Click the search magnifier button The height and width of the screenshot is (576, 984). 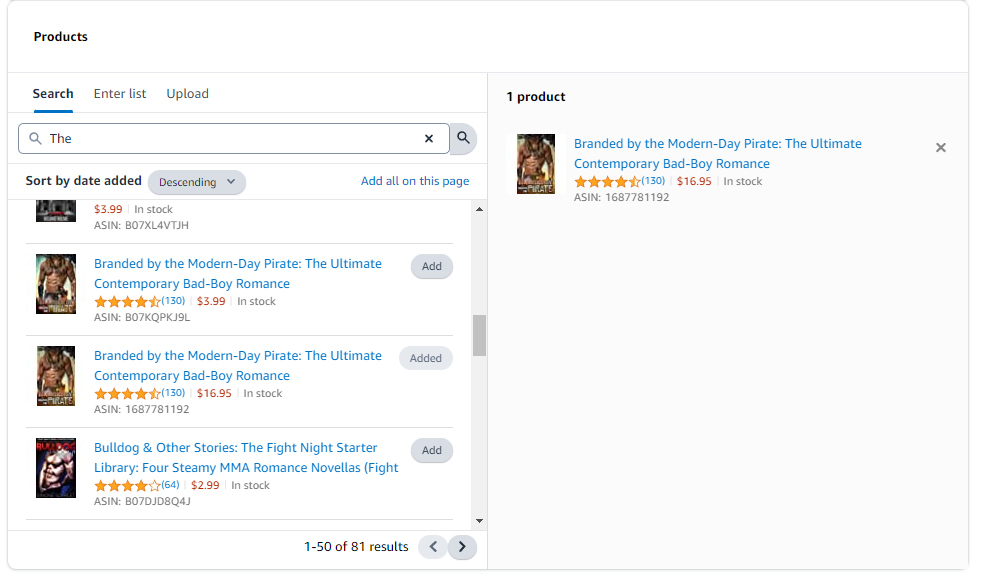click(x=463, y=138)
